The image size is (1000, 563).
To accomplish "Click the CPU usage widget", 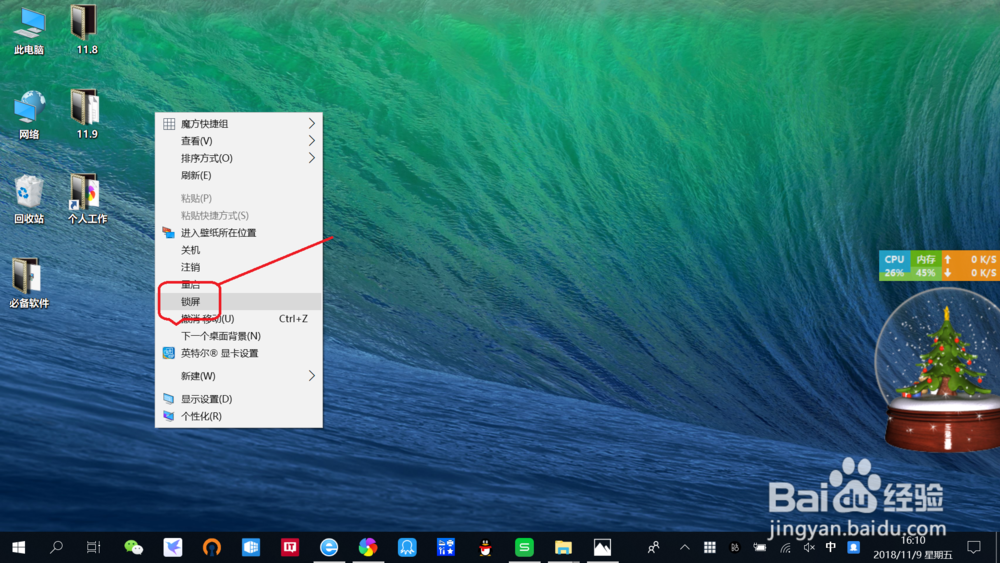I will click(x=894, y=266).
